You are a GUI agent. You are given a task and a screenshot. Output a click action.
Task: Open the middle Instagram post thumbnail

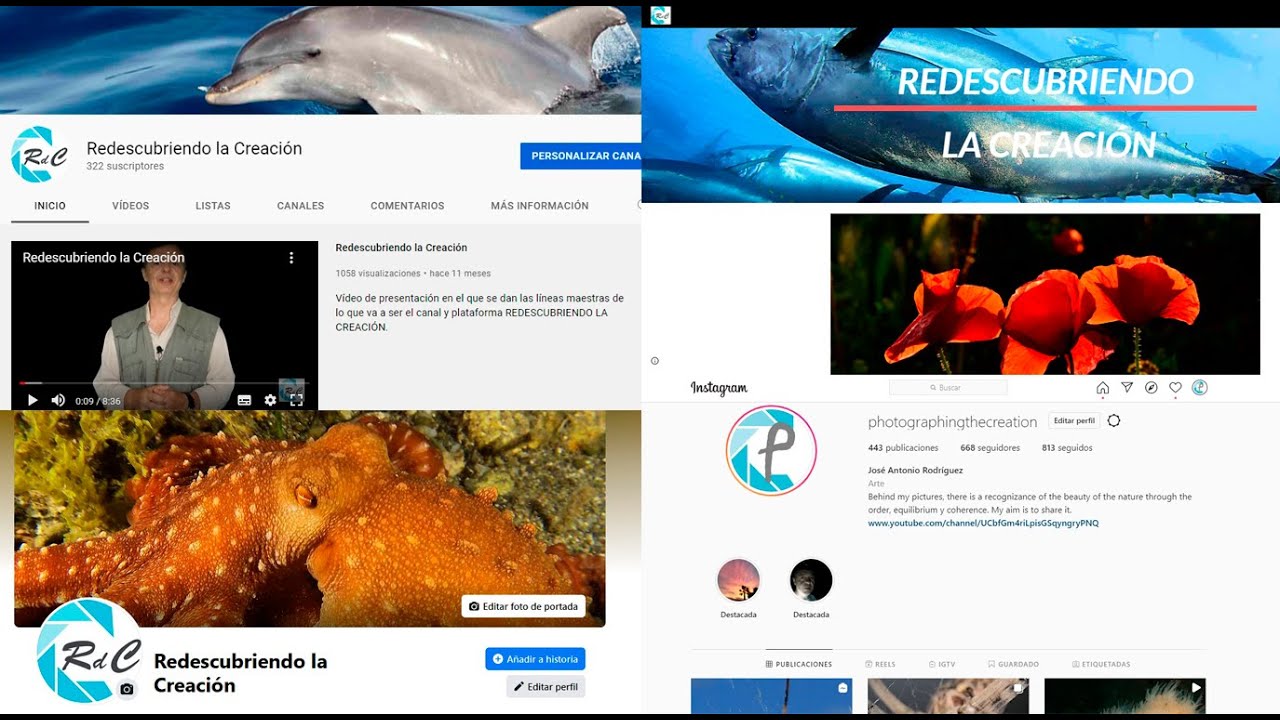click(948, 696)
